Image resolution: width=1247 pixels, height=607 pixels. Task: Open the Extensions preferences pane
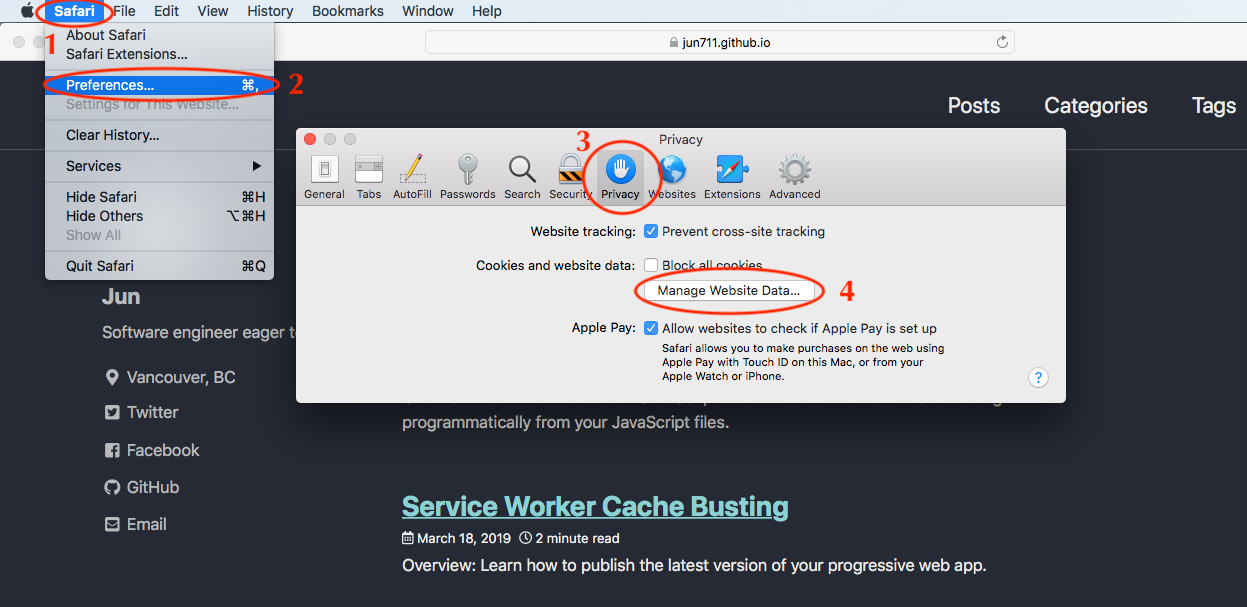click(x=732, y=176)
